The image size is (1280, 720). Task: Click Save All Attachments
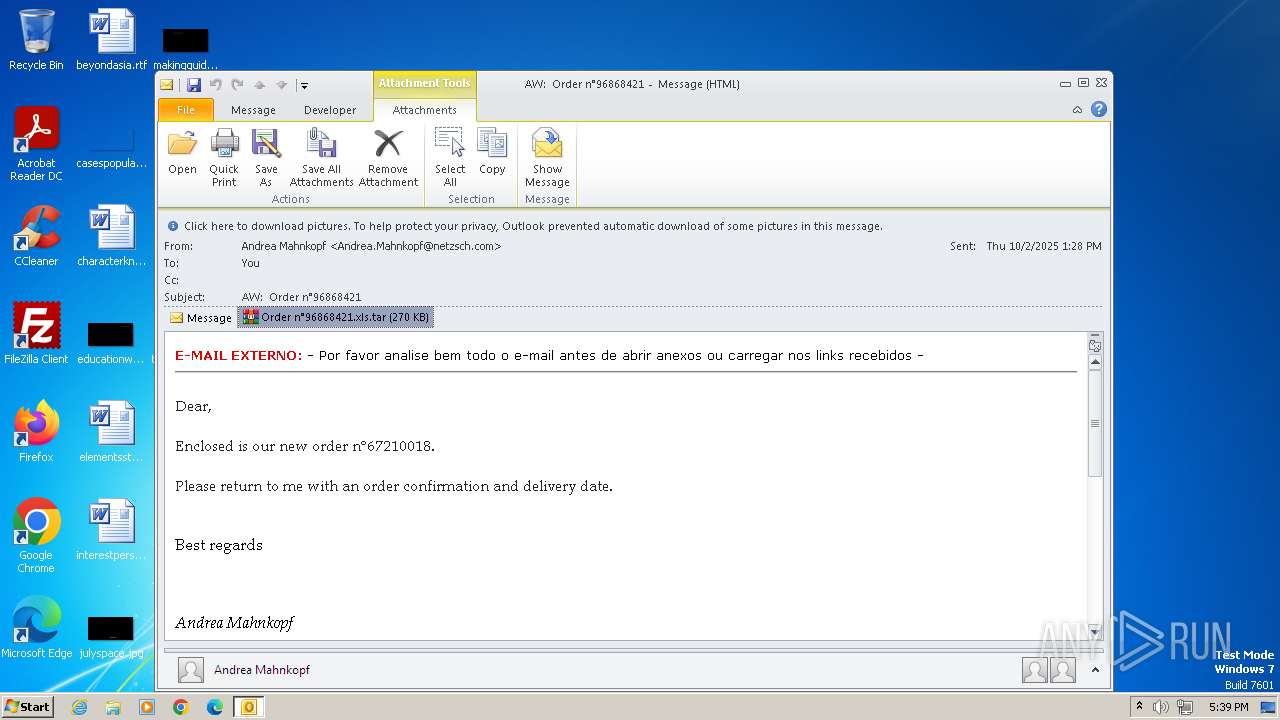coord(321,158)
